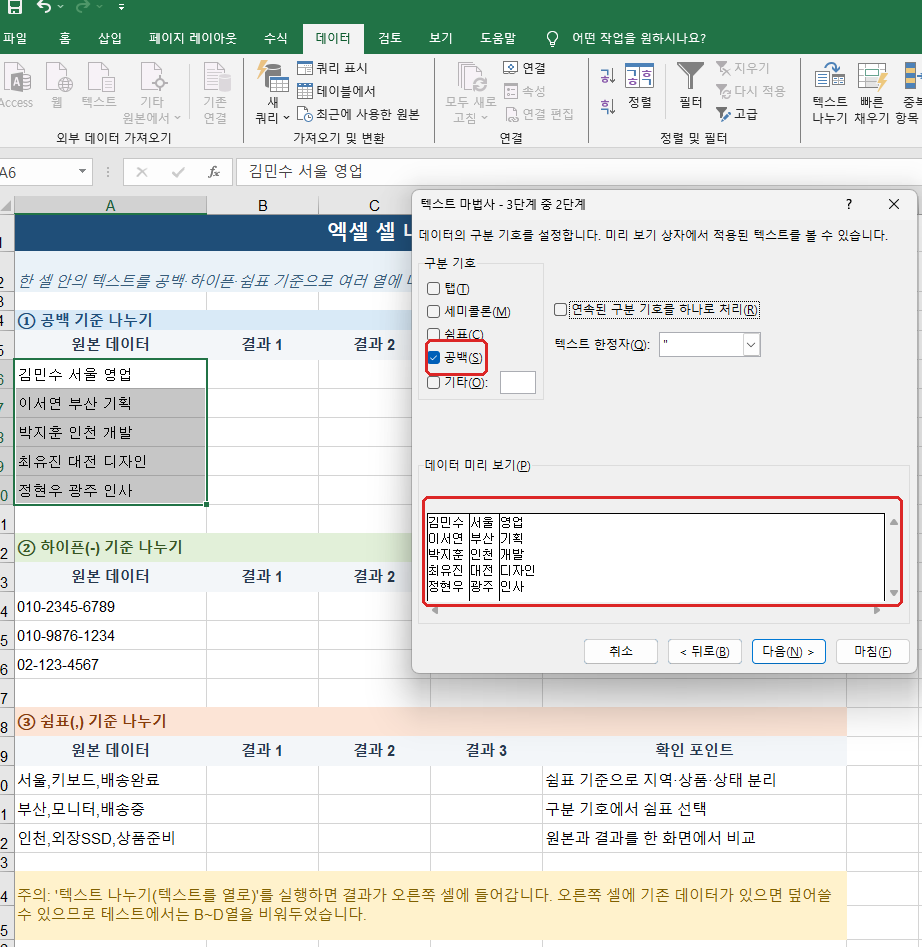Enable the 기타(O) delimiter checkbox
The image size is (922, 947).
click(434, 382)
